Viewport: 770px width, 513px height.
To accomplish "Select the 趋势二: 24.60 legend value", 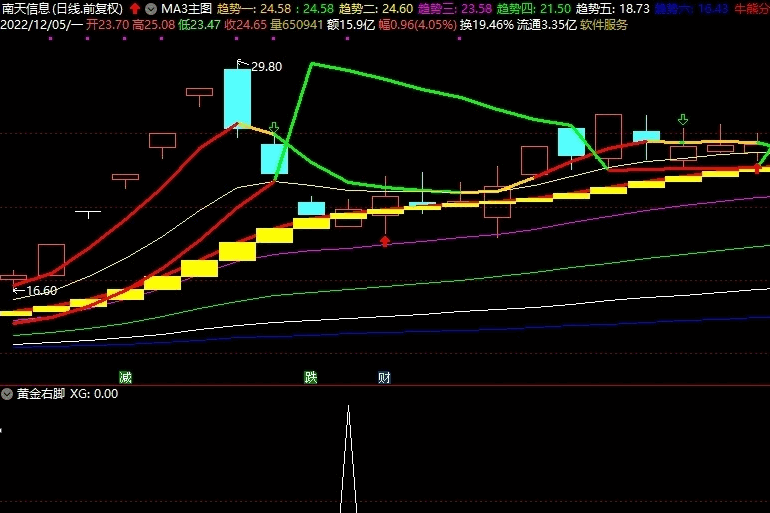I will [x=376, y=9].
